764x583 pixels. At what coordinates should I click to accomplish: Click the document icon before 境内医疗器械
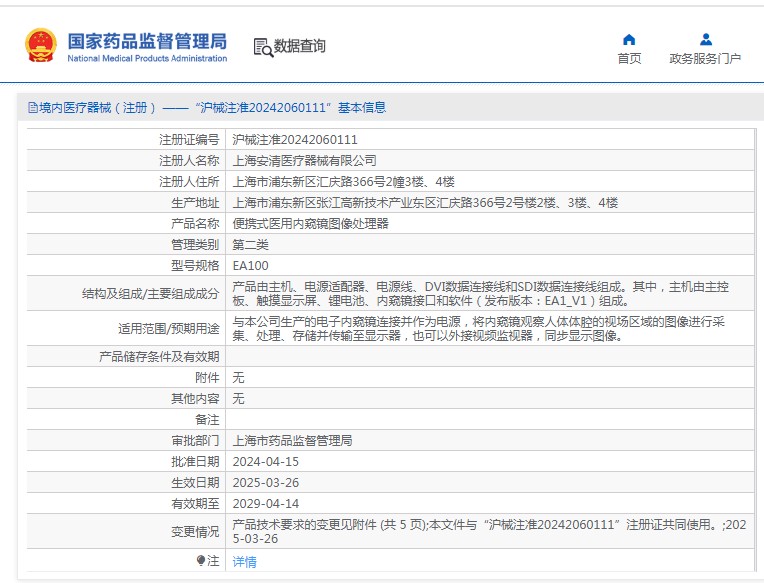[33, 108]
